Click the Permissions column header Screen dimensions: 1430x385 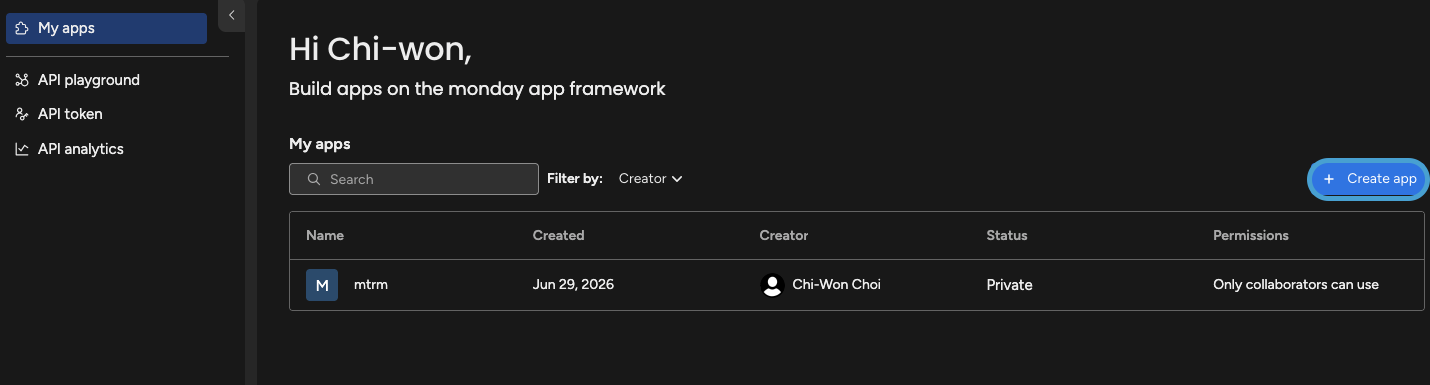tap(1251, 236)
